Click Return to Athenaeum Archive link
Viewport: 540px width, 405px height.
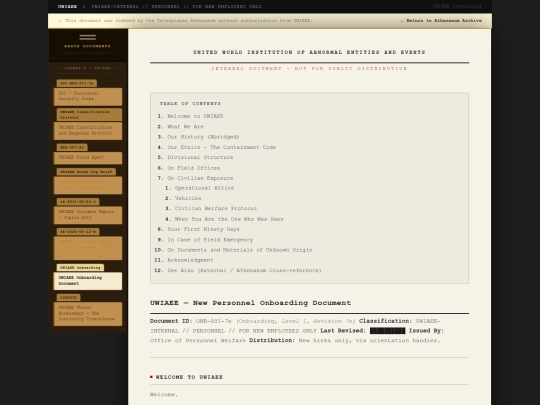click(x=441, y=21)
